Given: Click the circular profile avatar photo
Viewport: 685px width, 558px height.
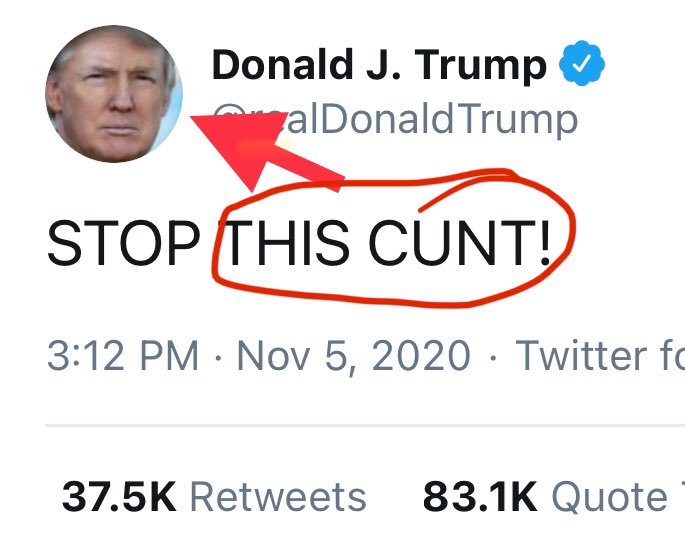Looking at the screenshot, I should point(114,94).
